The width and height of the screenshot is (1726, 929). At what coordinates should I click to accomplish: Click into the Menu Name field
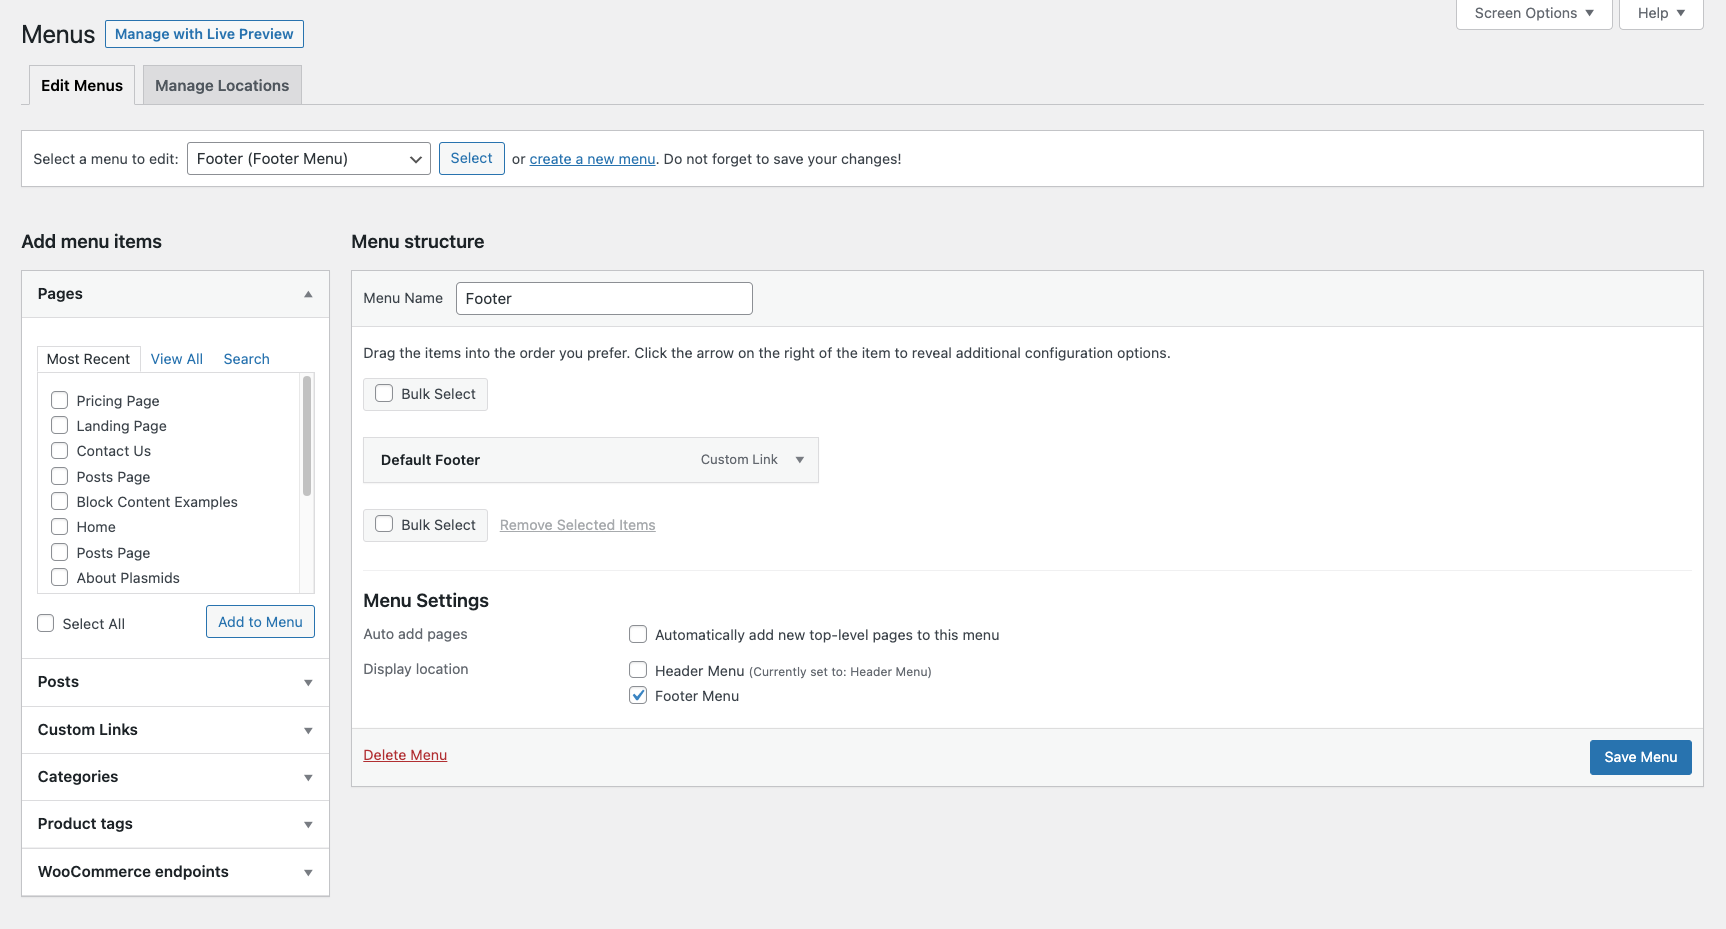tap(604, 299)
